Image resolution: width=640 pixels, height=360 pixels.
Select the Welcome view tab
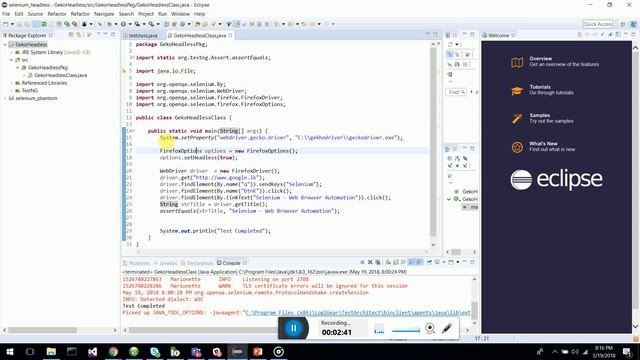(499, 36)
